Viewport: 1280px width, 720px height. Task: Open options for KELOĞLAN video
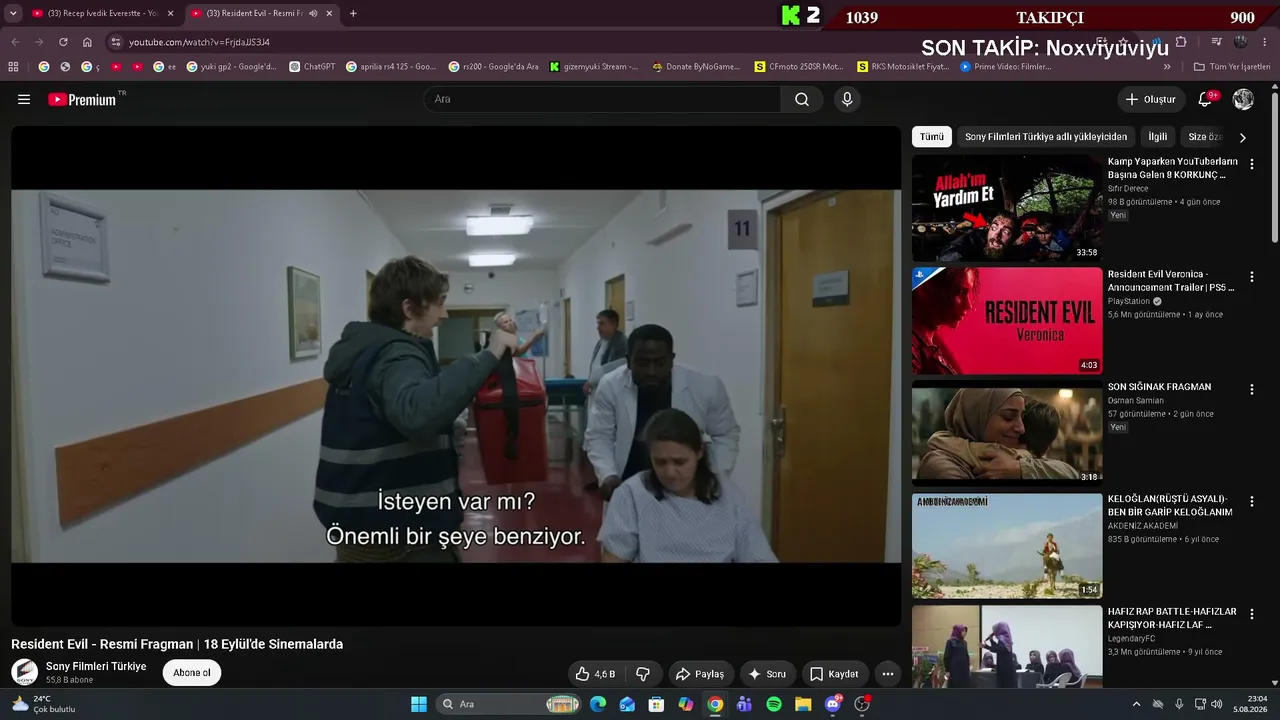[1251, 502]
